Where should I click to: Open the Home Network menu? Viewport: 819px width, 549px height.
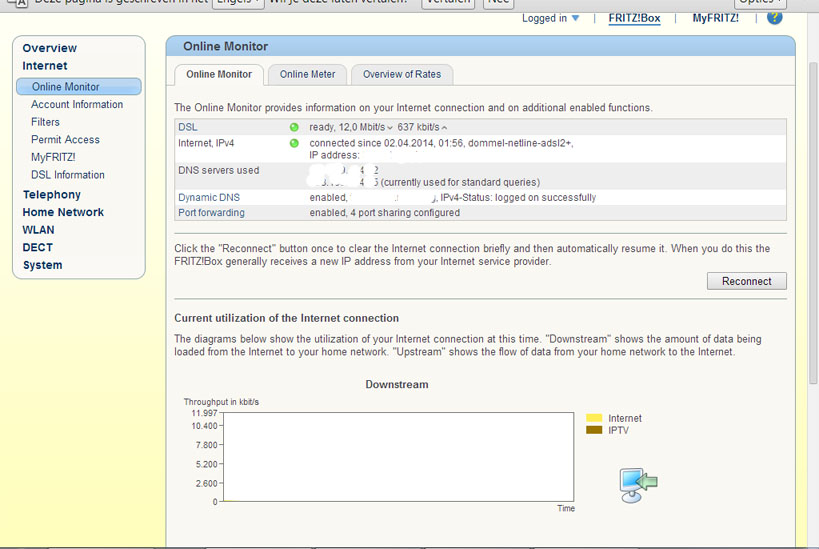click(x=63, y=213)
